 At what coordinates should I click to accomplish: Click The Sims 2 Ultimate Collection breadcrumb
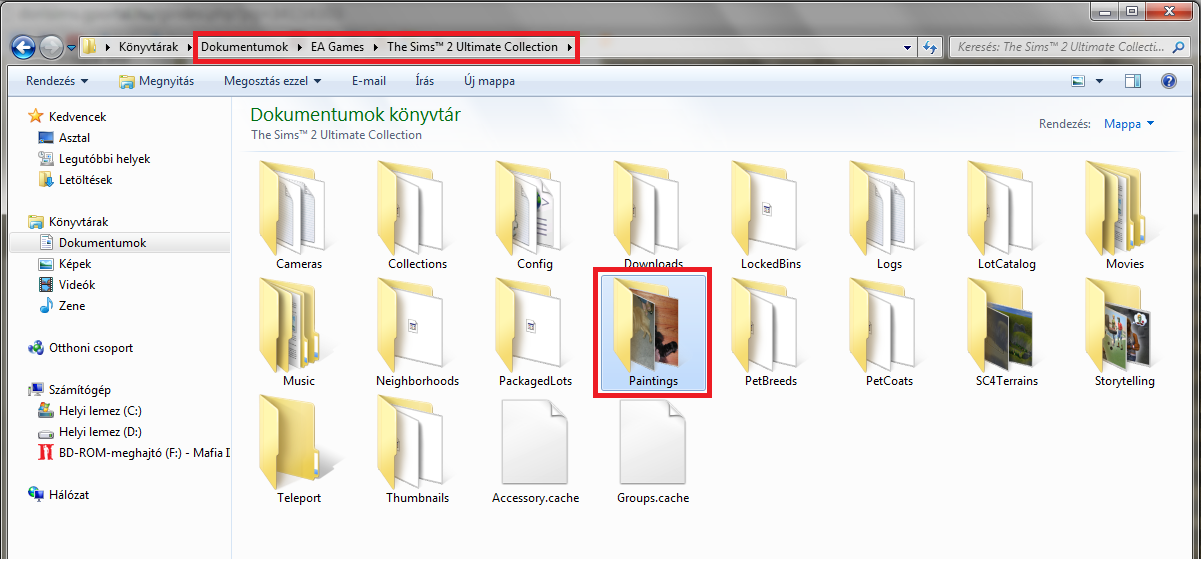[472, 47]
